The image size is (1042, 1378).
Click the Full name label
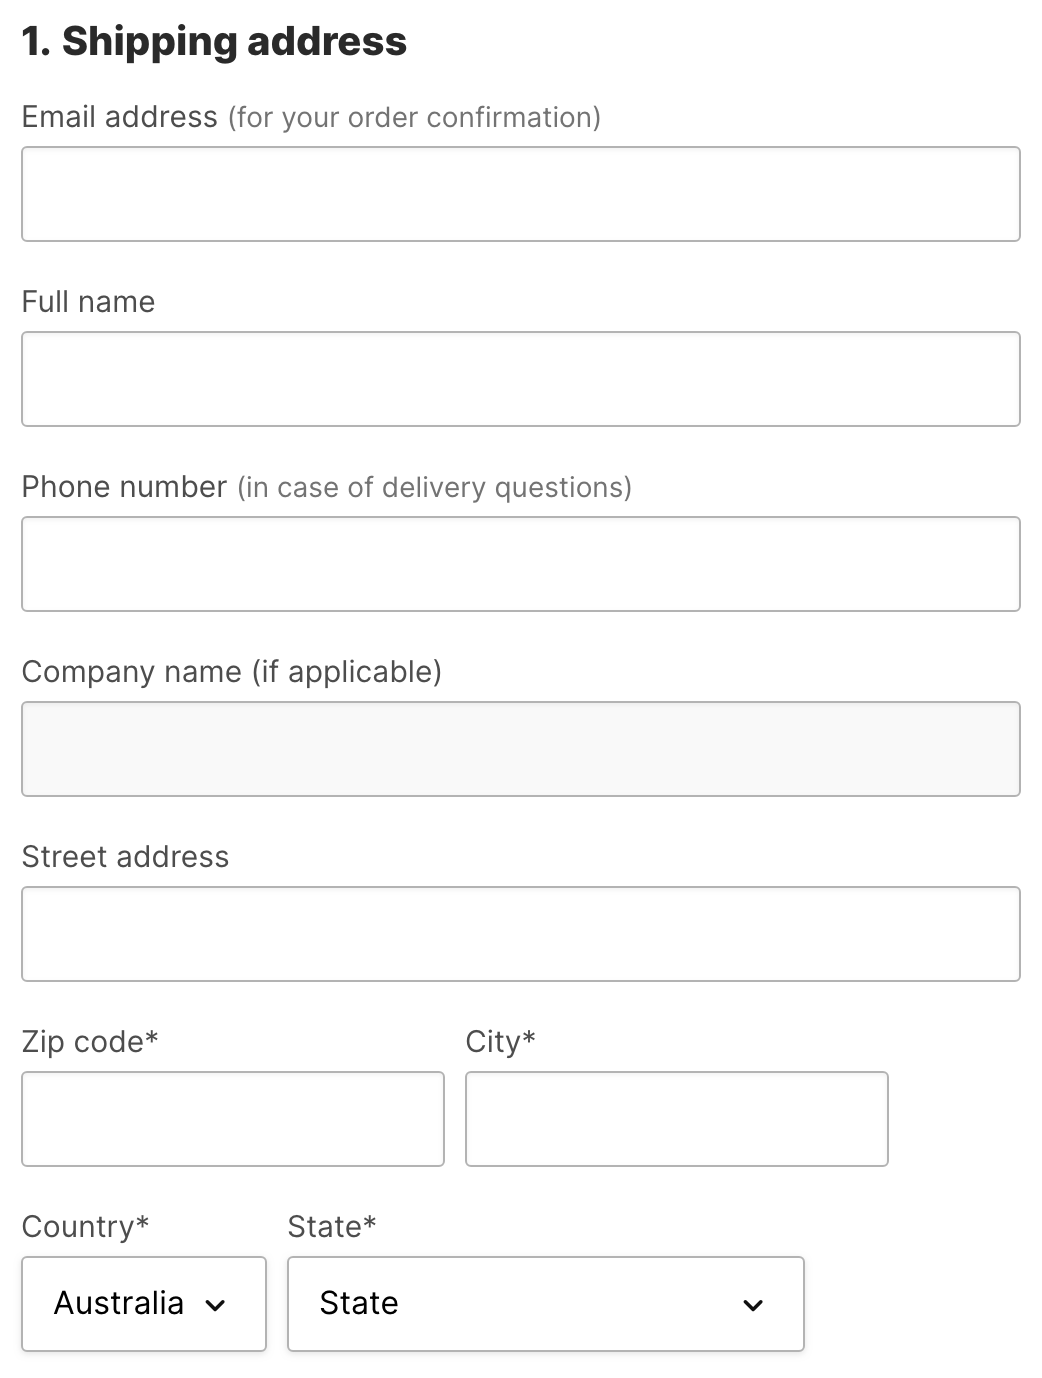click(88, 301)
